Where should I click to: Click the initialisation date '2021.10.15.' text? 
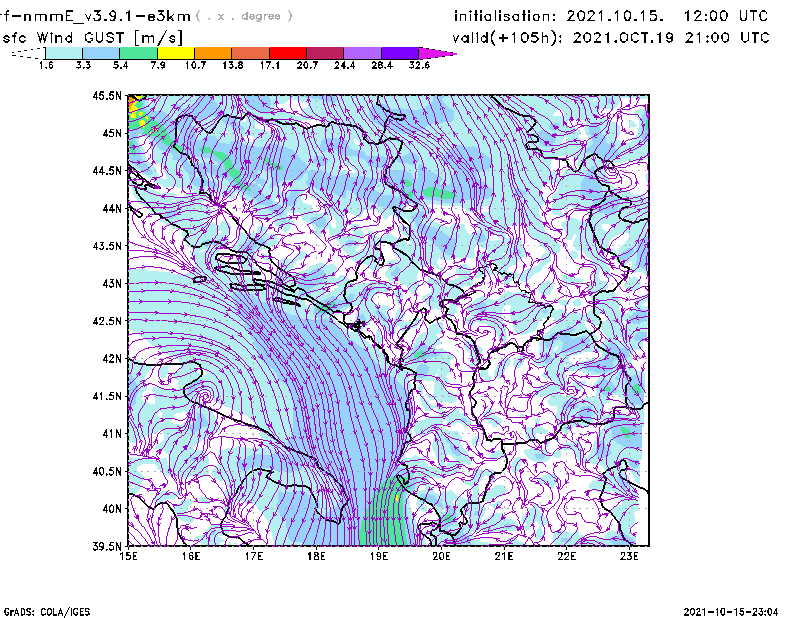pos(615,16)
